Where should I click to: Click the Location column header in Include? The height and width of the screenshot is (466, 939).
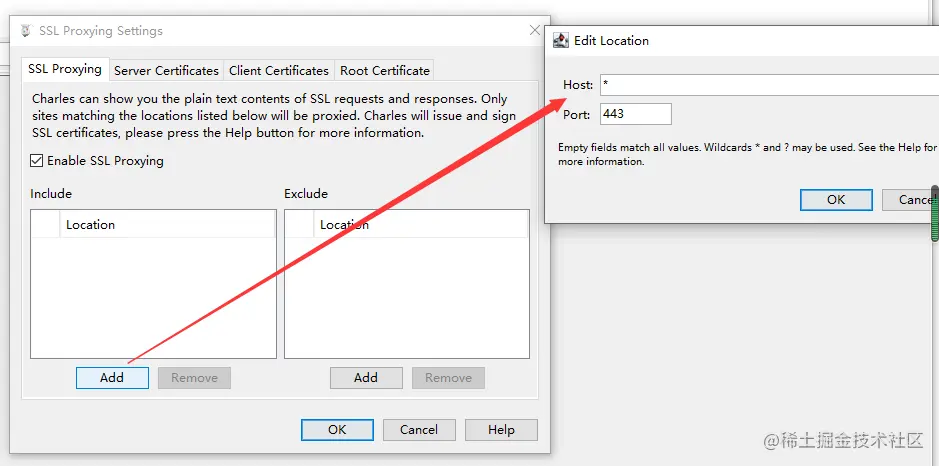(x=168, y=225)
